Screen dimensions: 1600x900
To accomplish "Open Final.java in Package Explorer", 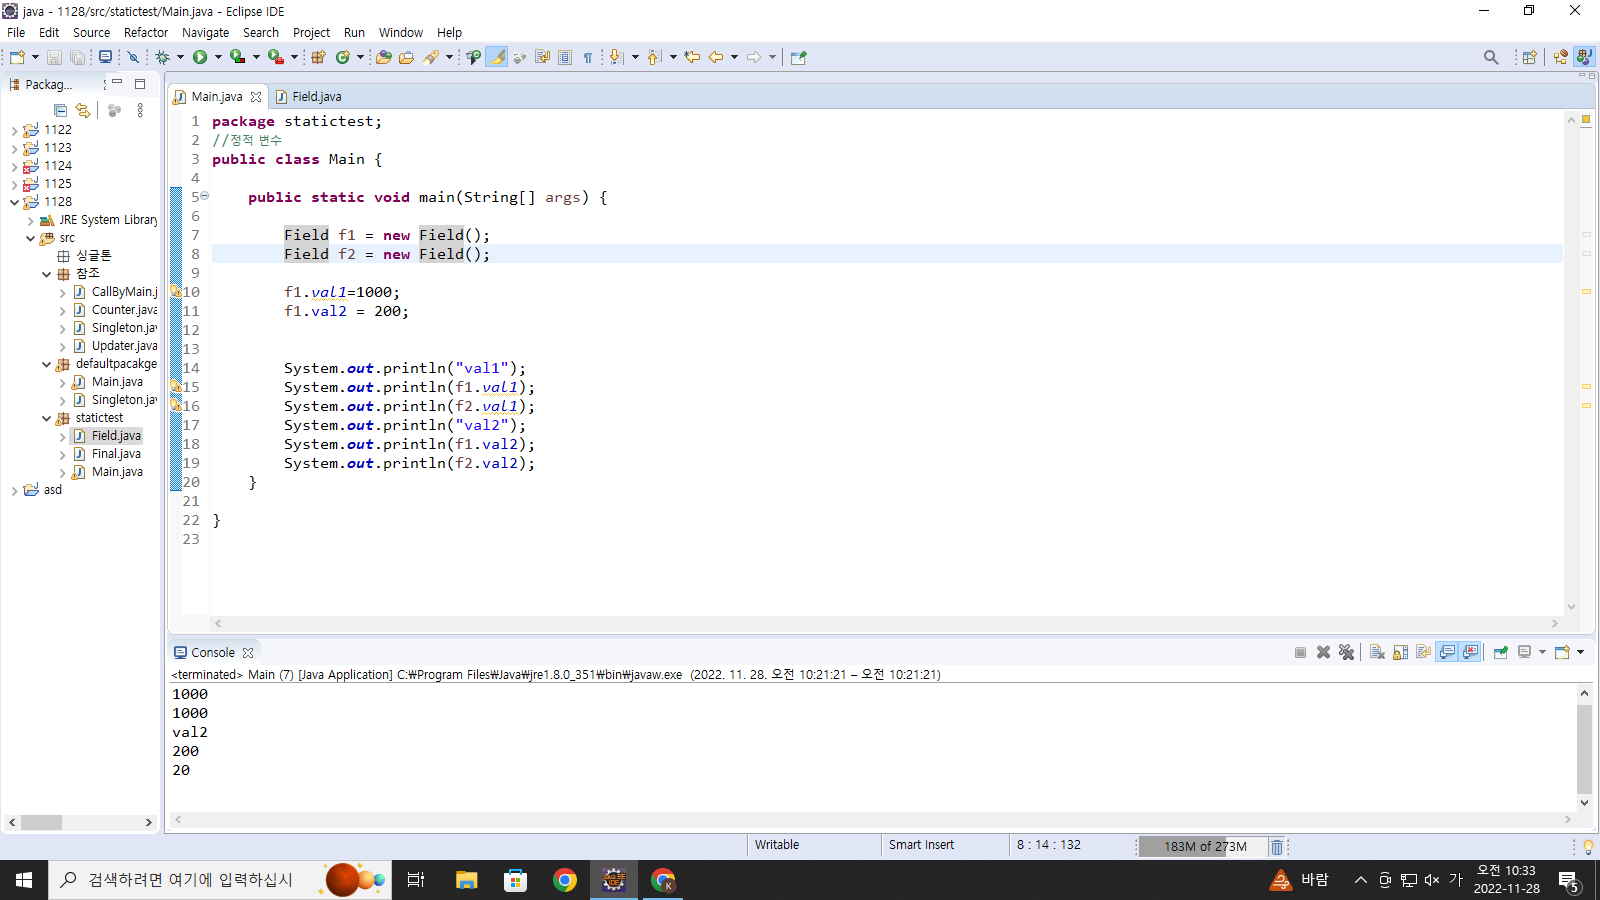I will point(116,454).
